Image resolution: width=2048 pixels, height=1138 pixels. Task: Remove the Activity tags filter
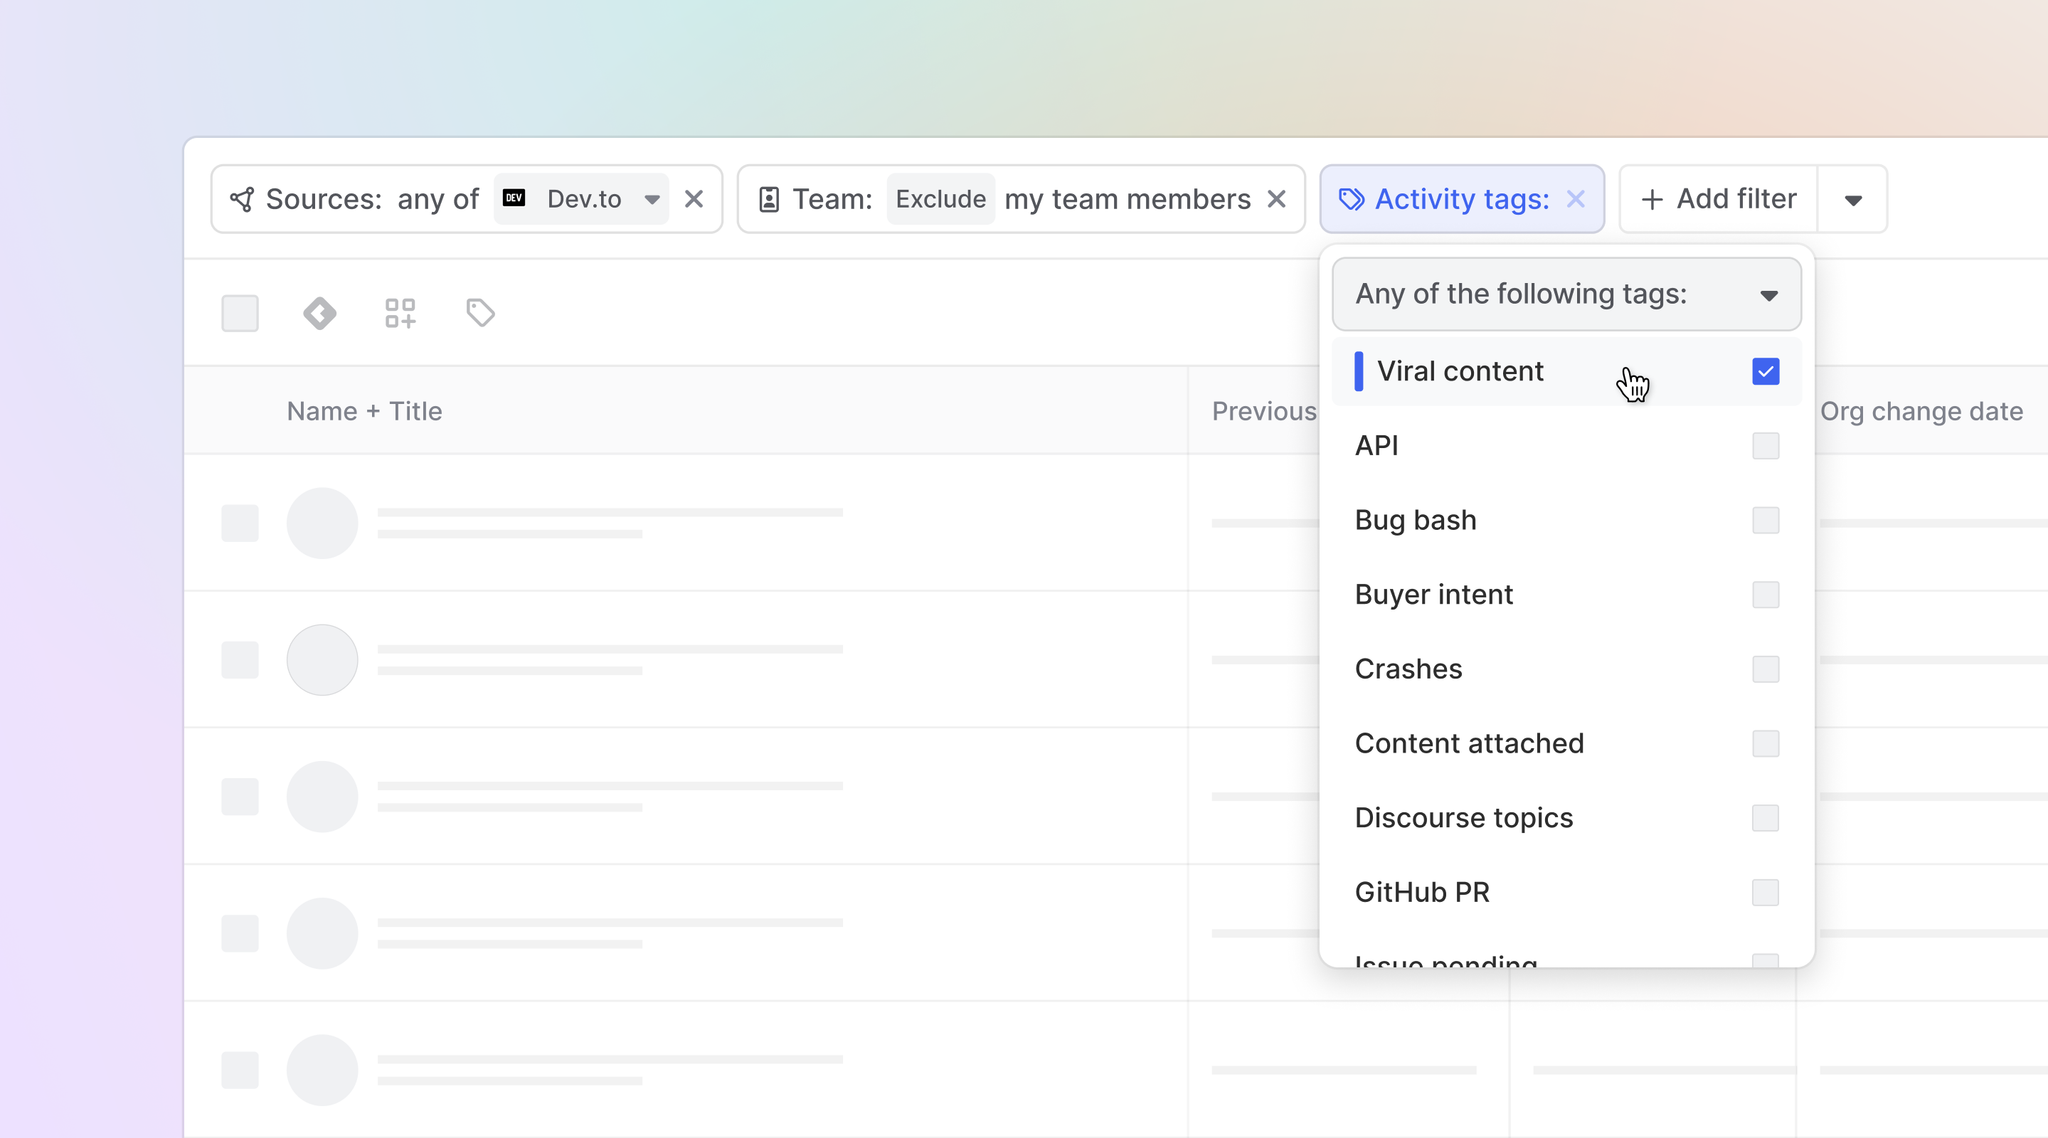click(1576, 199)
